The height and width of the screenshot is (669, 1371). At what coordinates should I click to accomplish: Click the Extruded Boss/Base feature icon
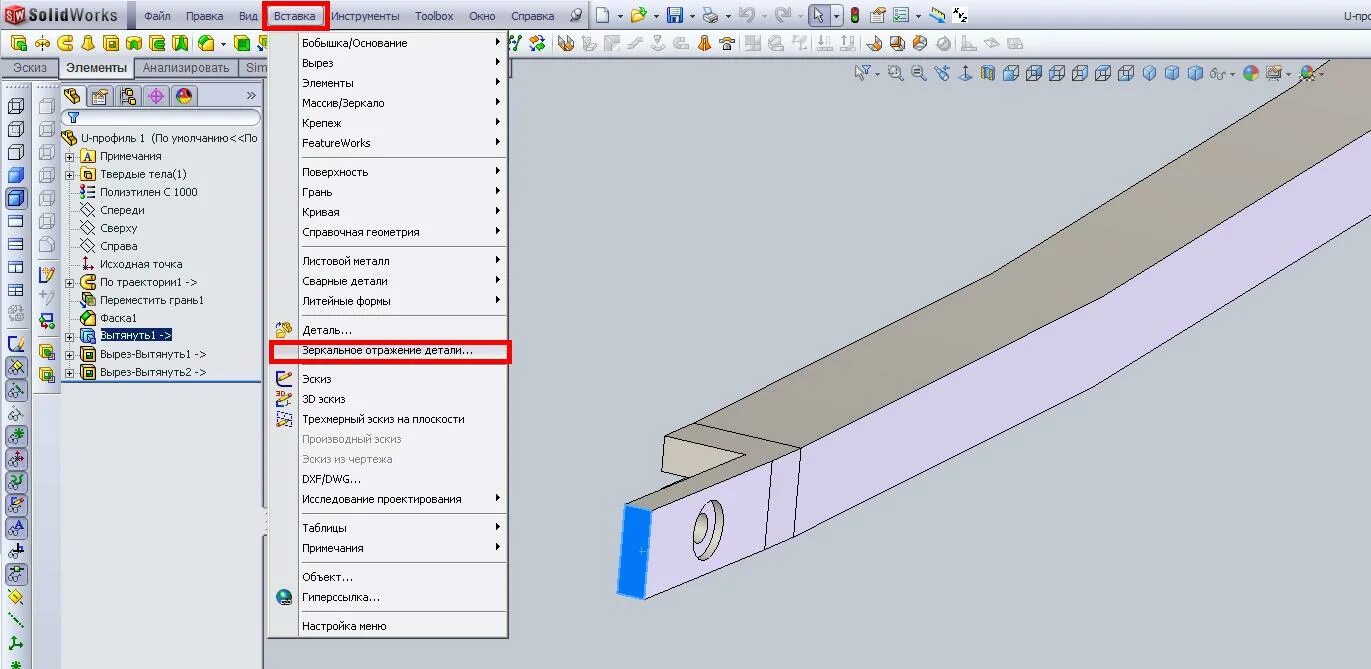(17, 43)
